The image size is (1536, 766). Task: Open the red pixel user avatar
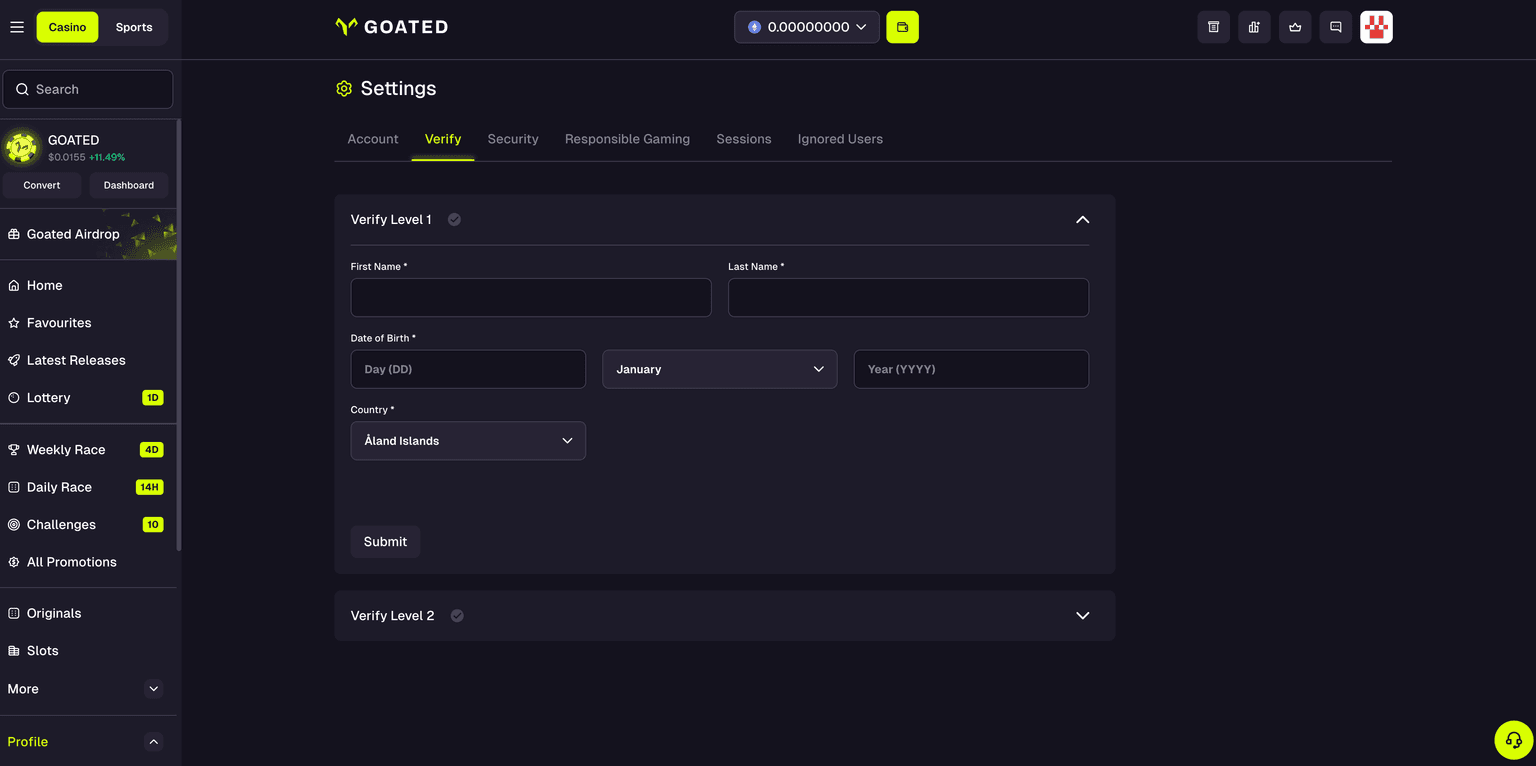[1377, 27]
